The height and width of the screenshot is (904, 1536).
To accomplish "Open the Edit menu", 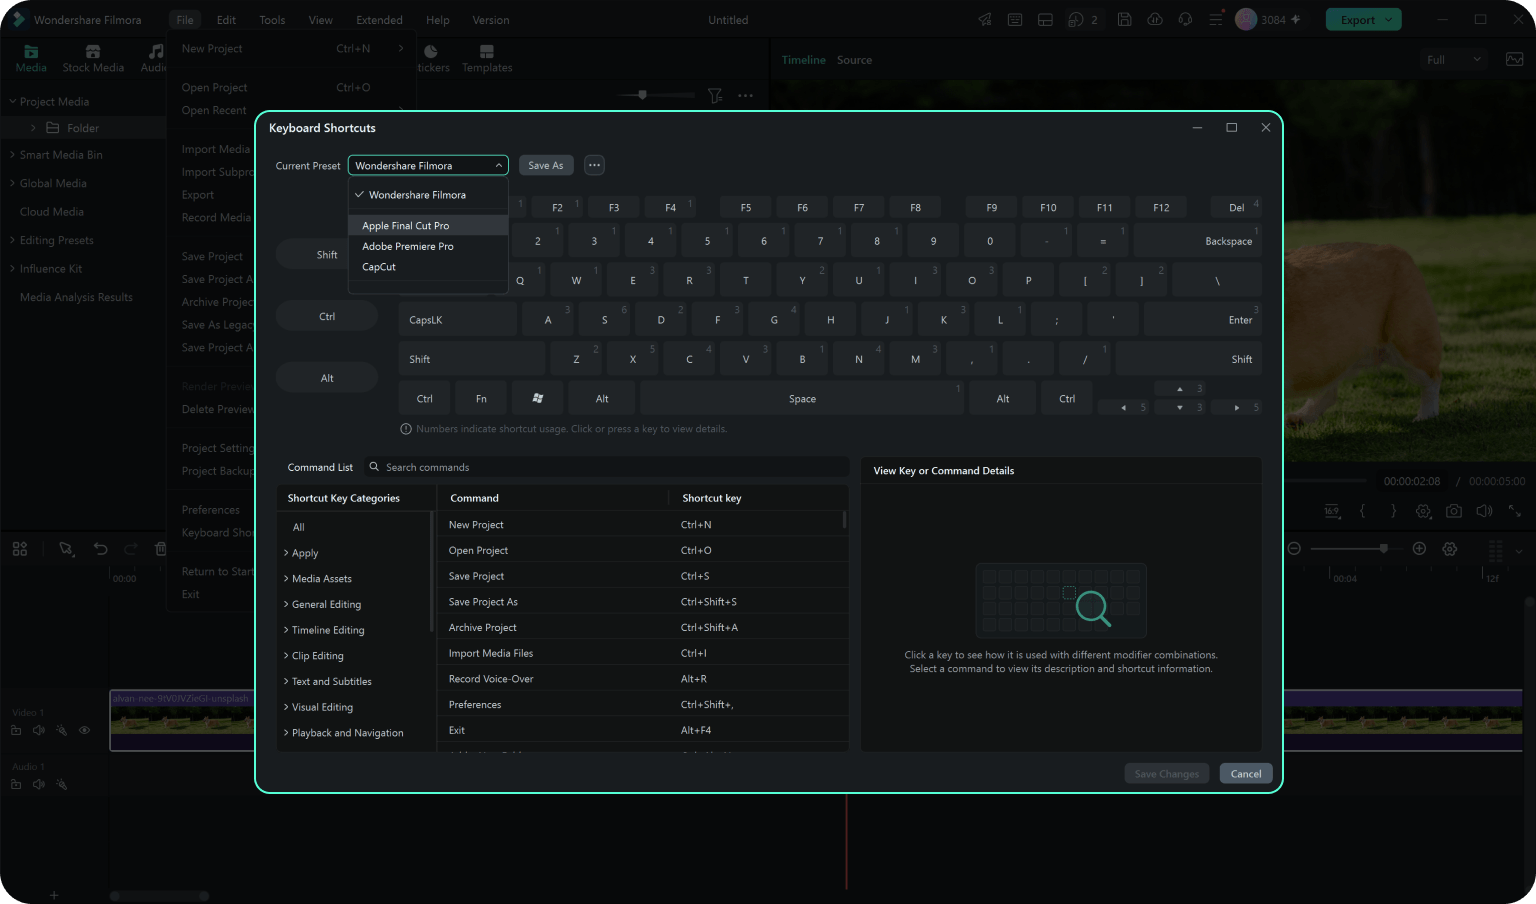I will (x=227, y=20).
